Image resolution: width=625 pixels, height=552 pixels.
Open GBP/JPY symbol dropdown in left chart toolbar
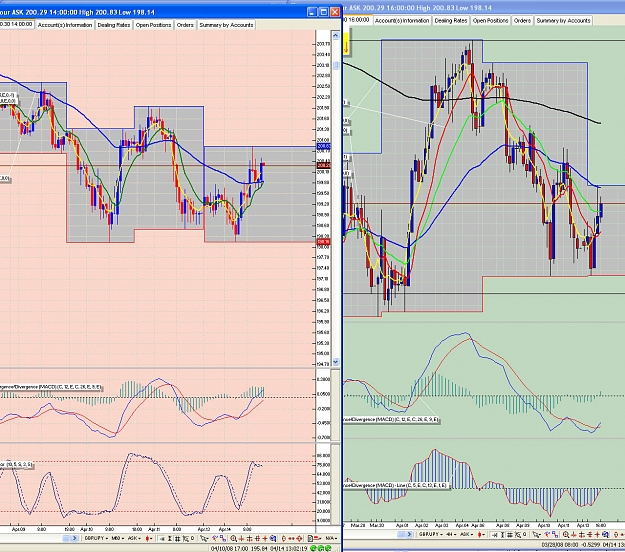pos(96,538)
